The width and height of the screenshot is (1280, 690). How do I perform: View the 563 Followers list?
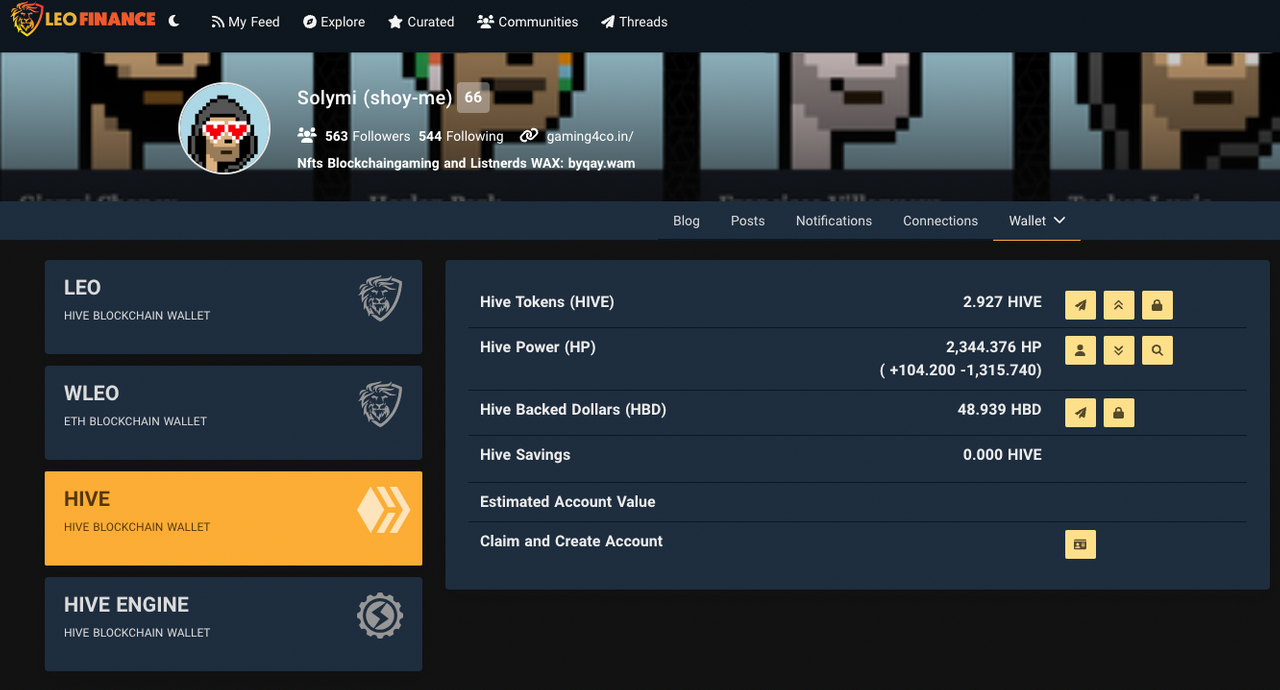(367, 136)
